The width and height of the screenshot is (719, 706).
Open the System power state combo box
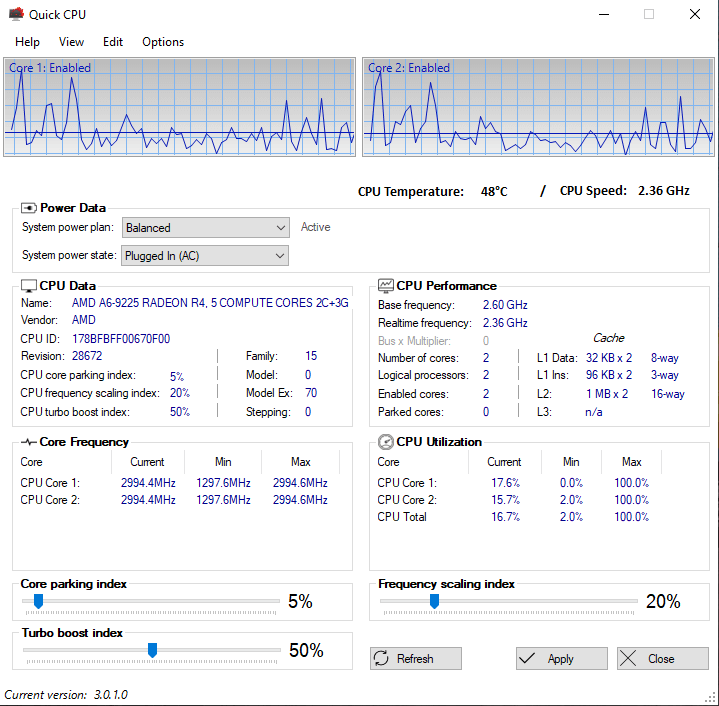click(205, 256)
